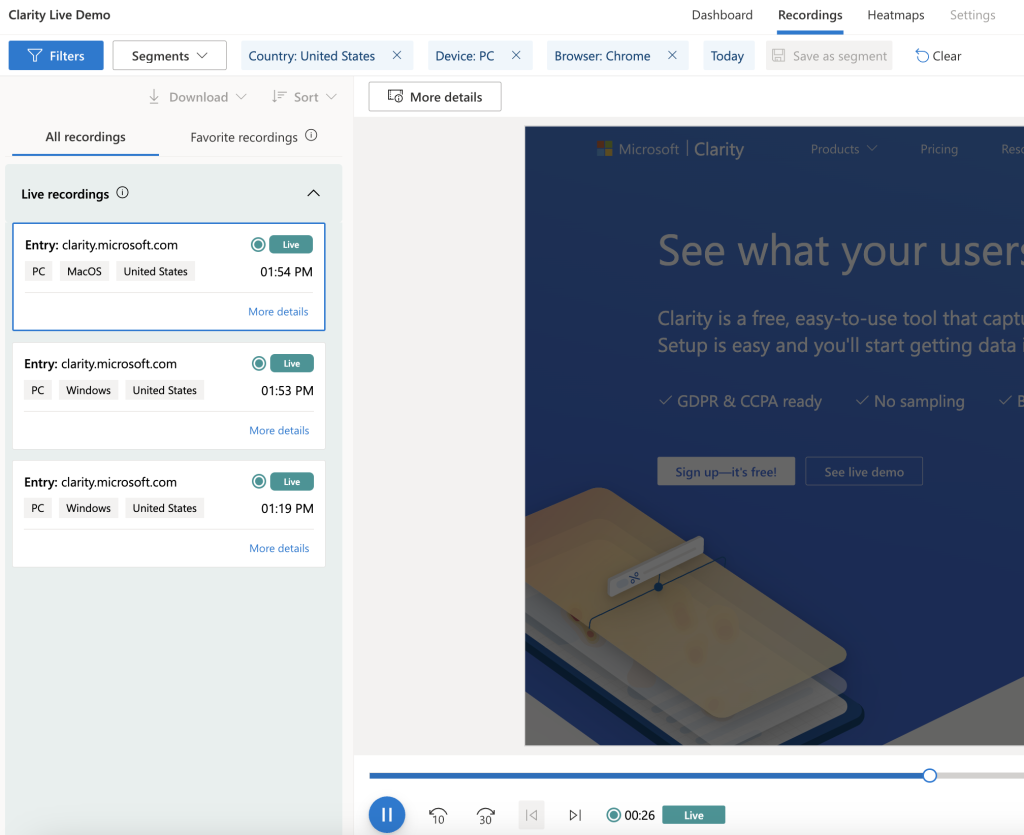Open the Sort dropdown

pos(304,97)
